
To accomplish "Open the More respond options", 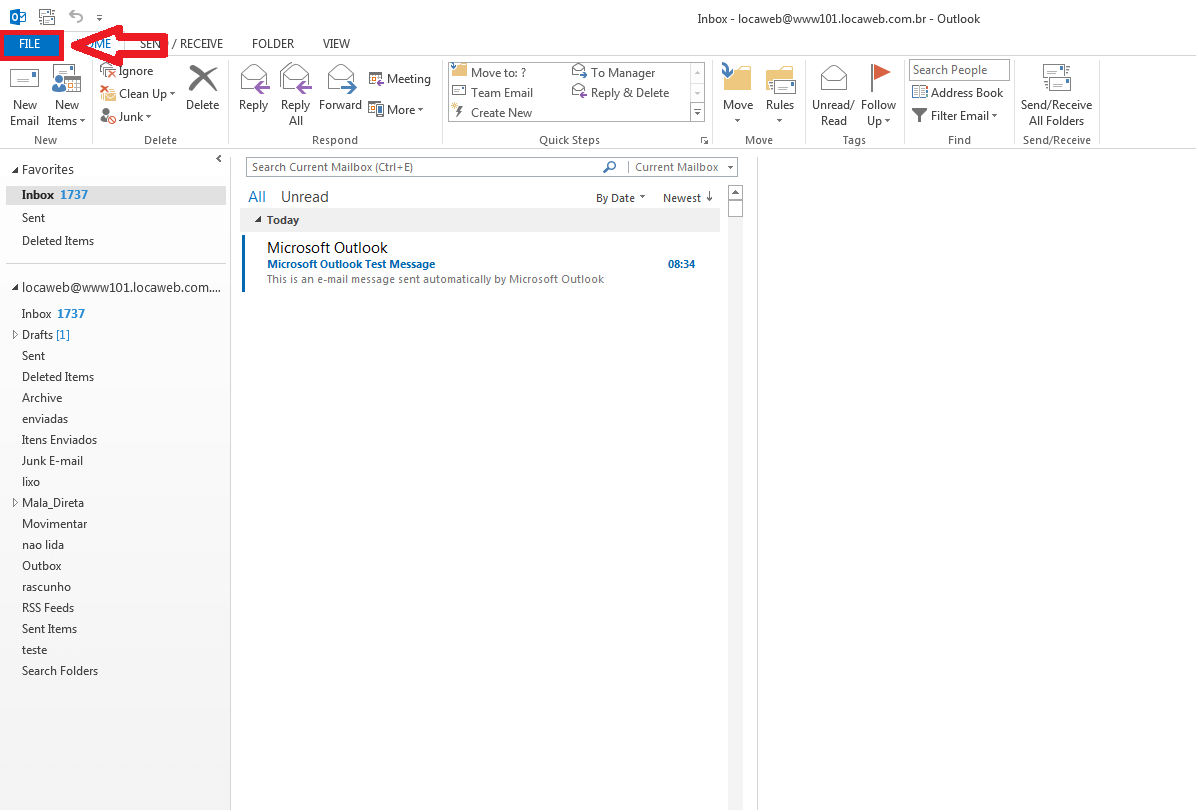I will tap(396, 110).
